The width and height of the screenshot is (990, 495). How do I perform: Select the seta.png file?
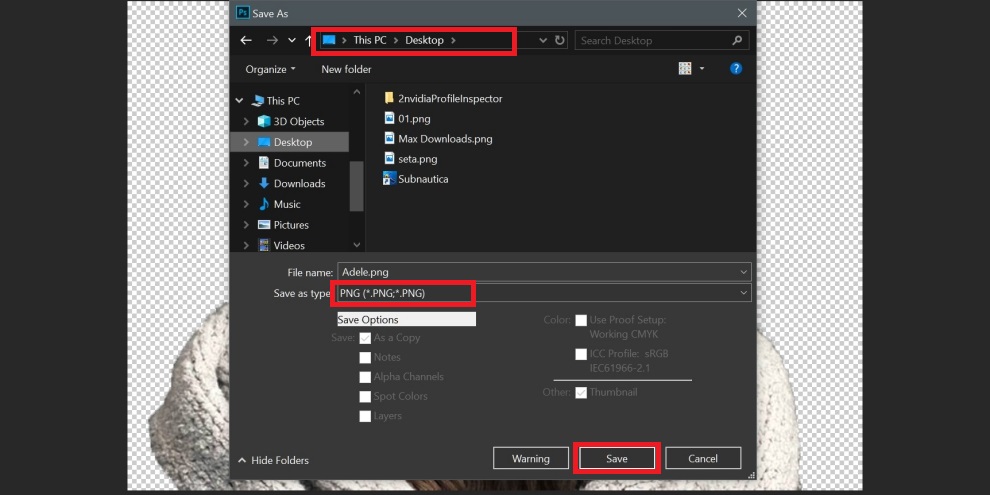click(x=410, y=159)
